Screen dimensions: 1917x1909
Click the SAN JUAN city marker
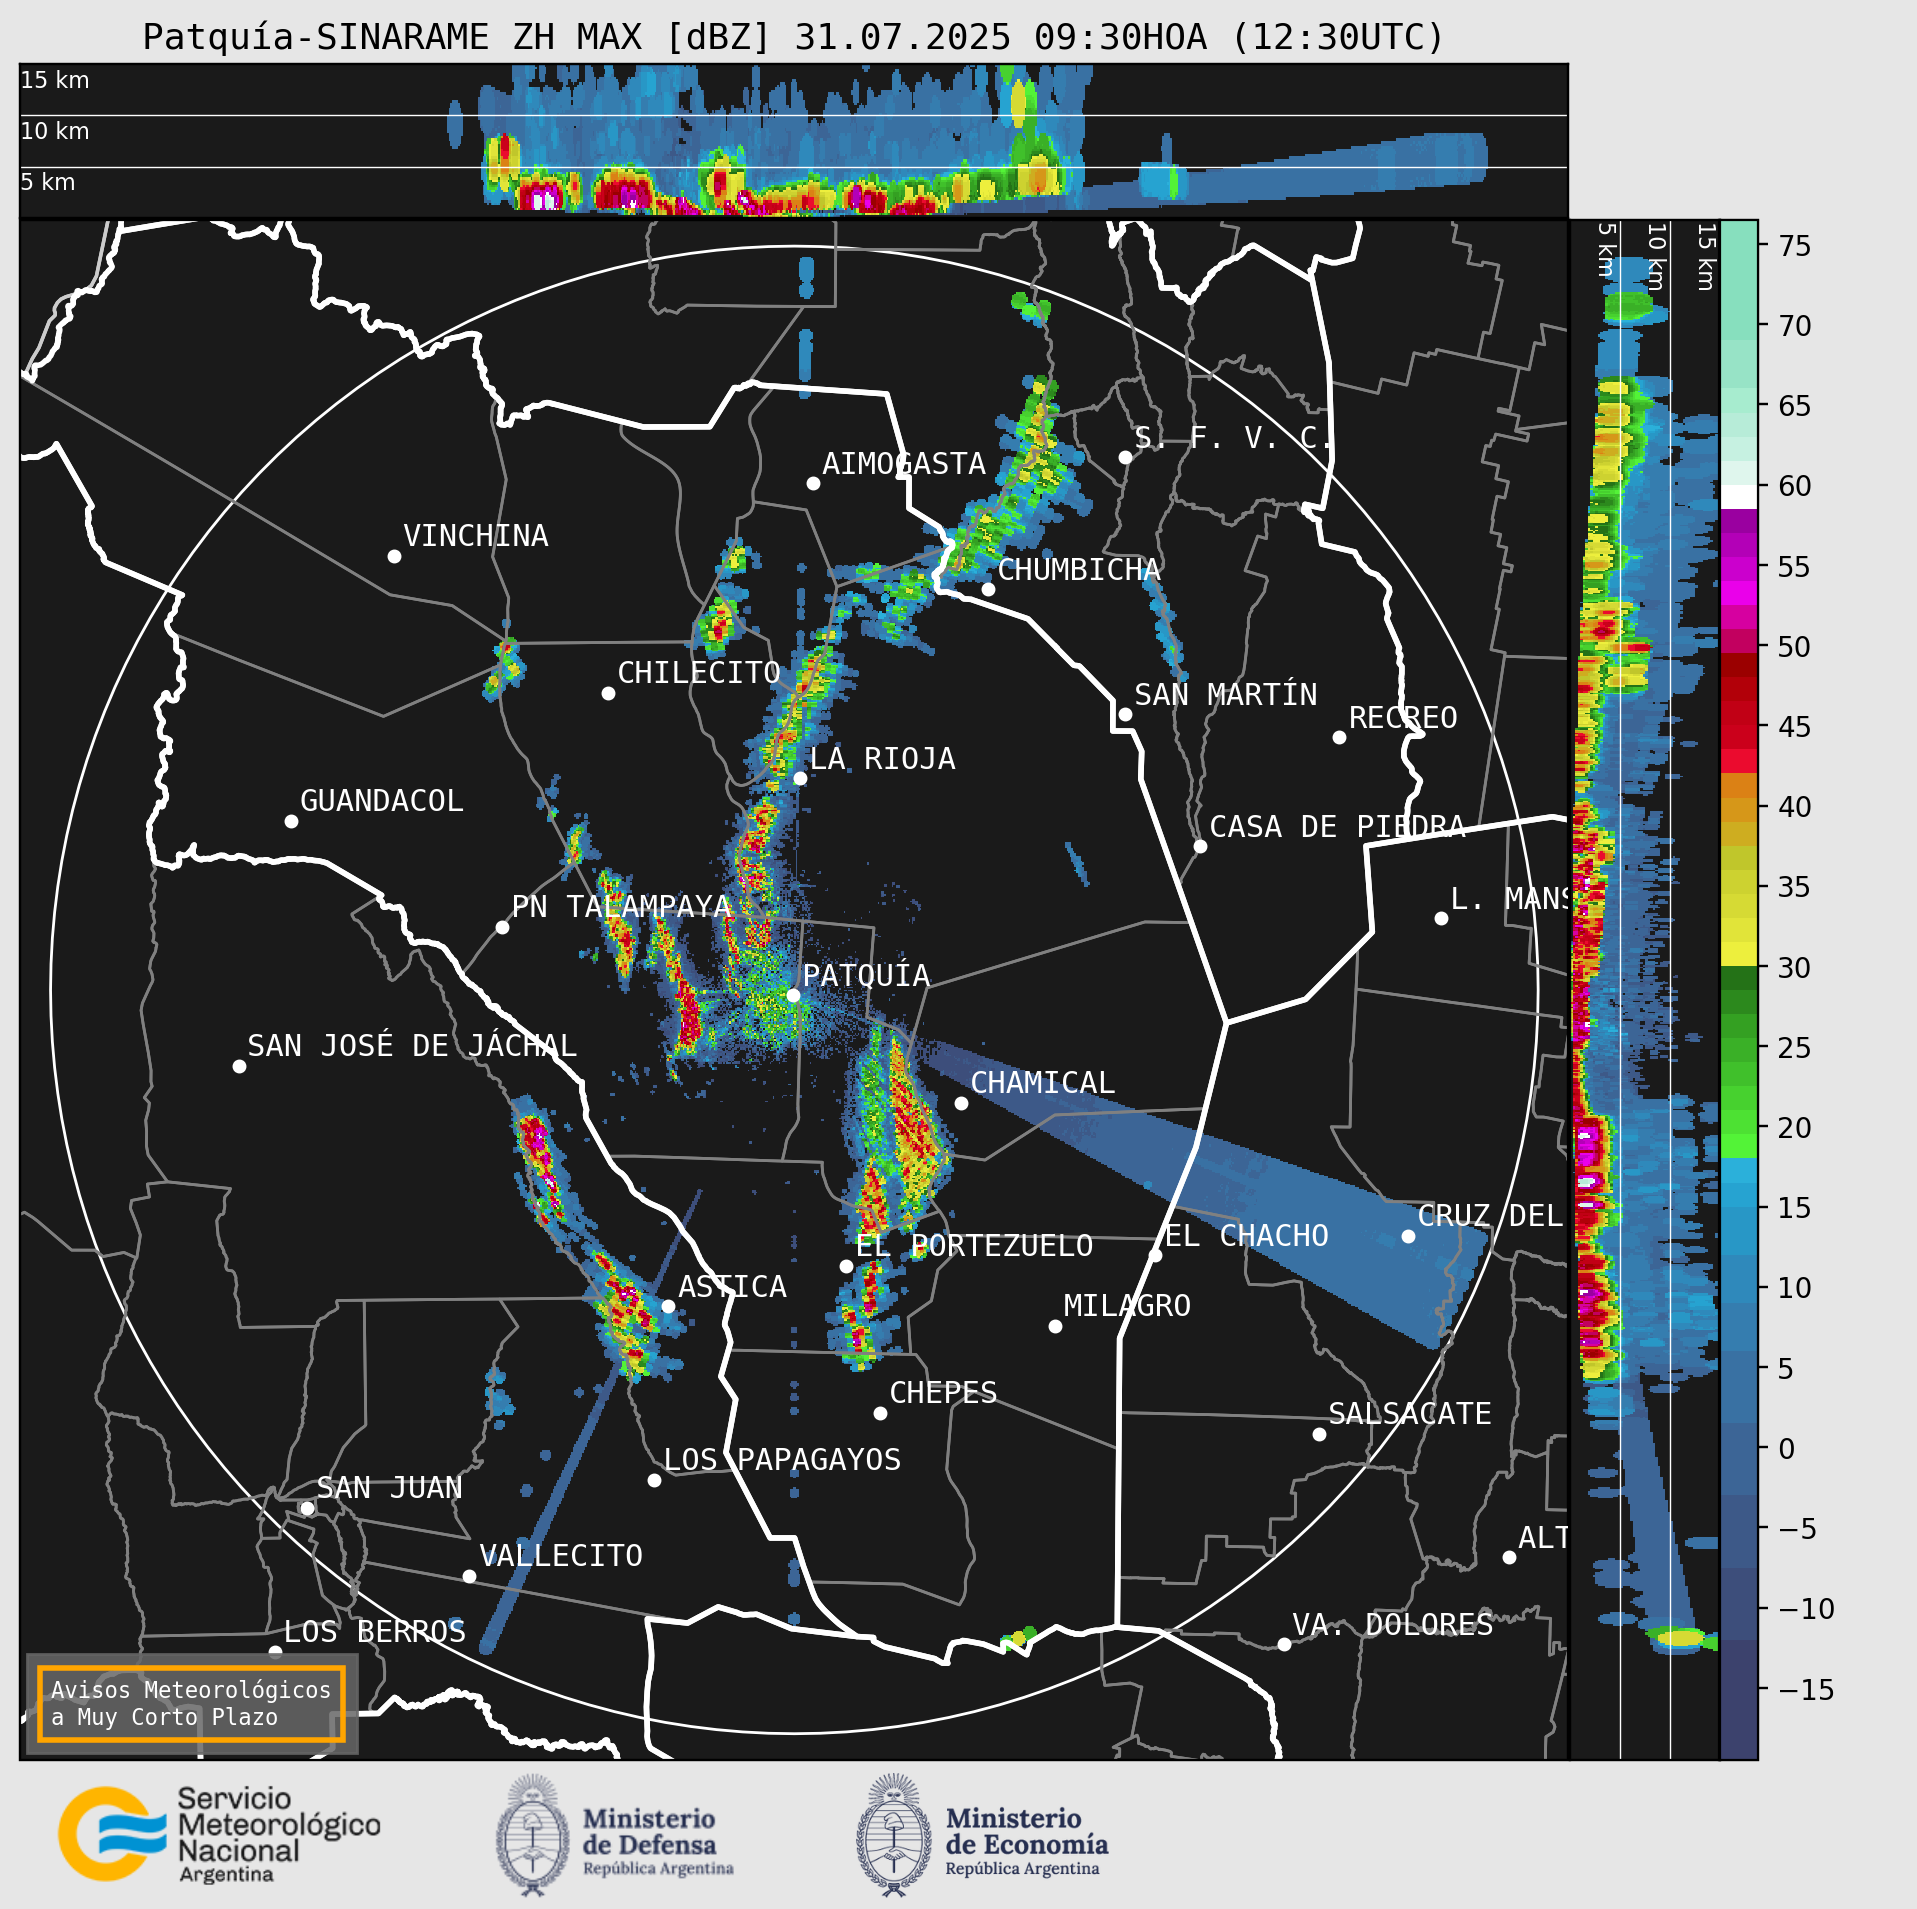tap(307, 1508)
